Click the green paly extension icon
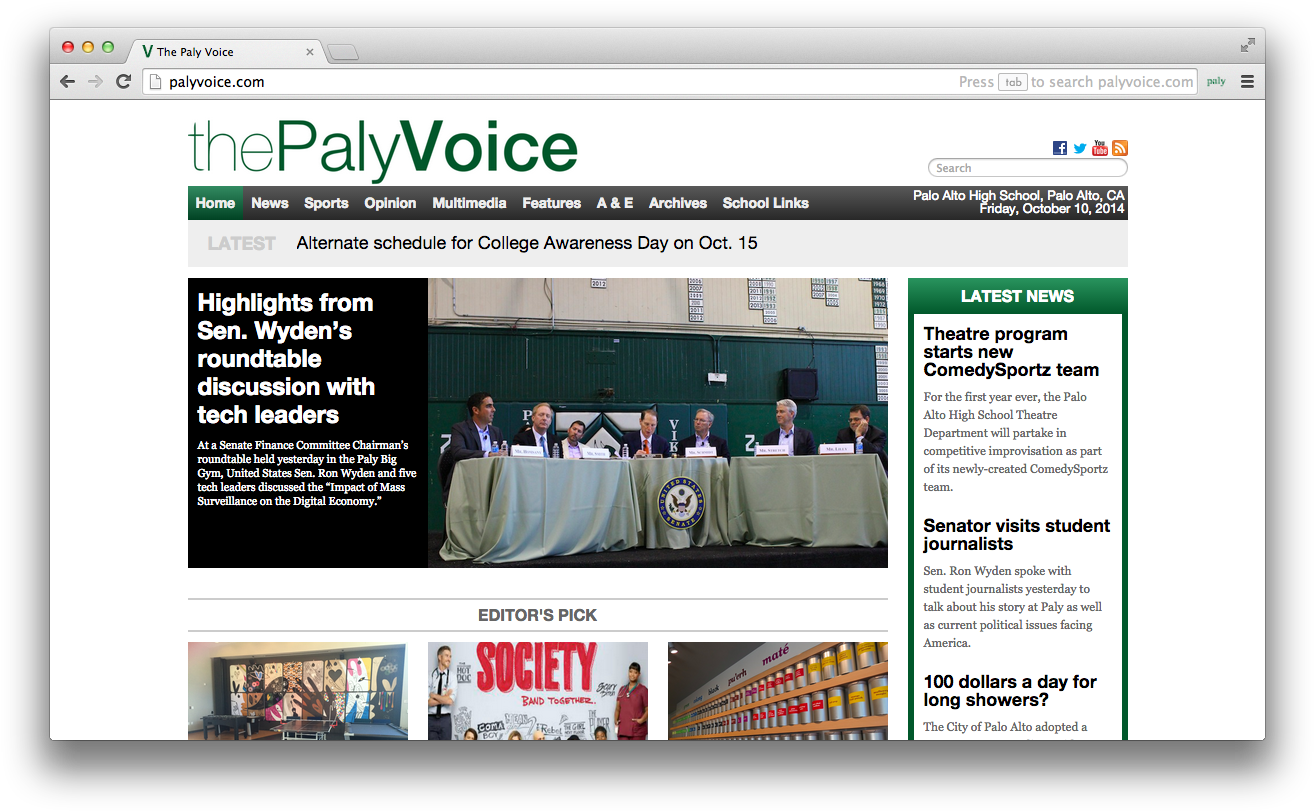 pyautogui.click(x=1215, y=81)
